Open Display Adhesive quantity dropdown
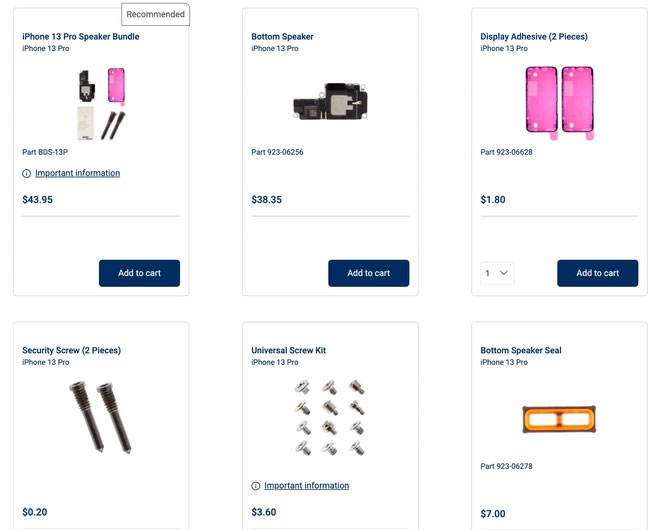660x530 pixels. 498,273
